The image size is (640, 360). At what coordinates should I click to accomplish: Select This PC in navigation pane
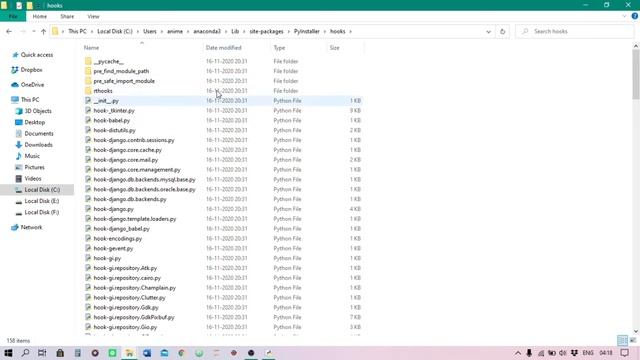[30, 99]
